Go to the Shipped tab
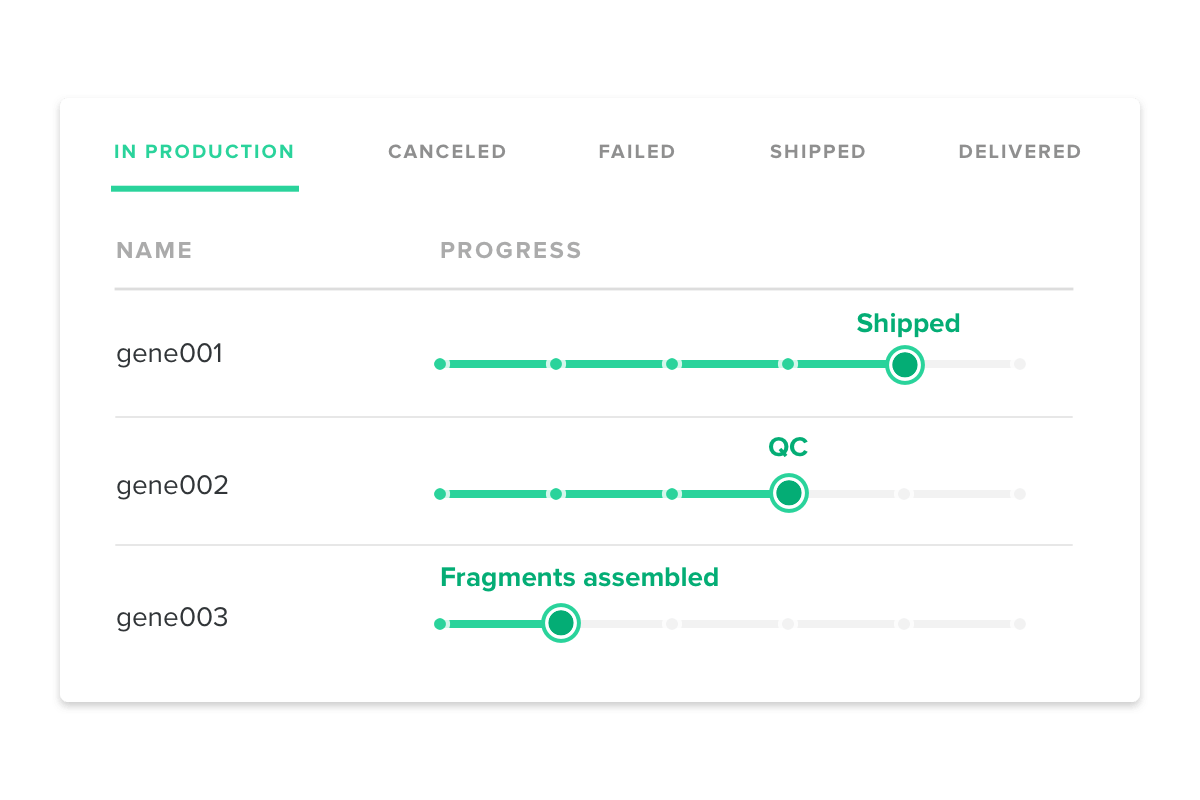 (x=817, y=152)
